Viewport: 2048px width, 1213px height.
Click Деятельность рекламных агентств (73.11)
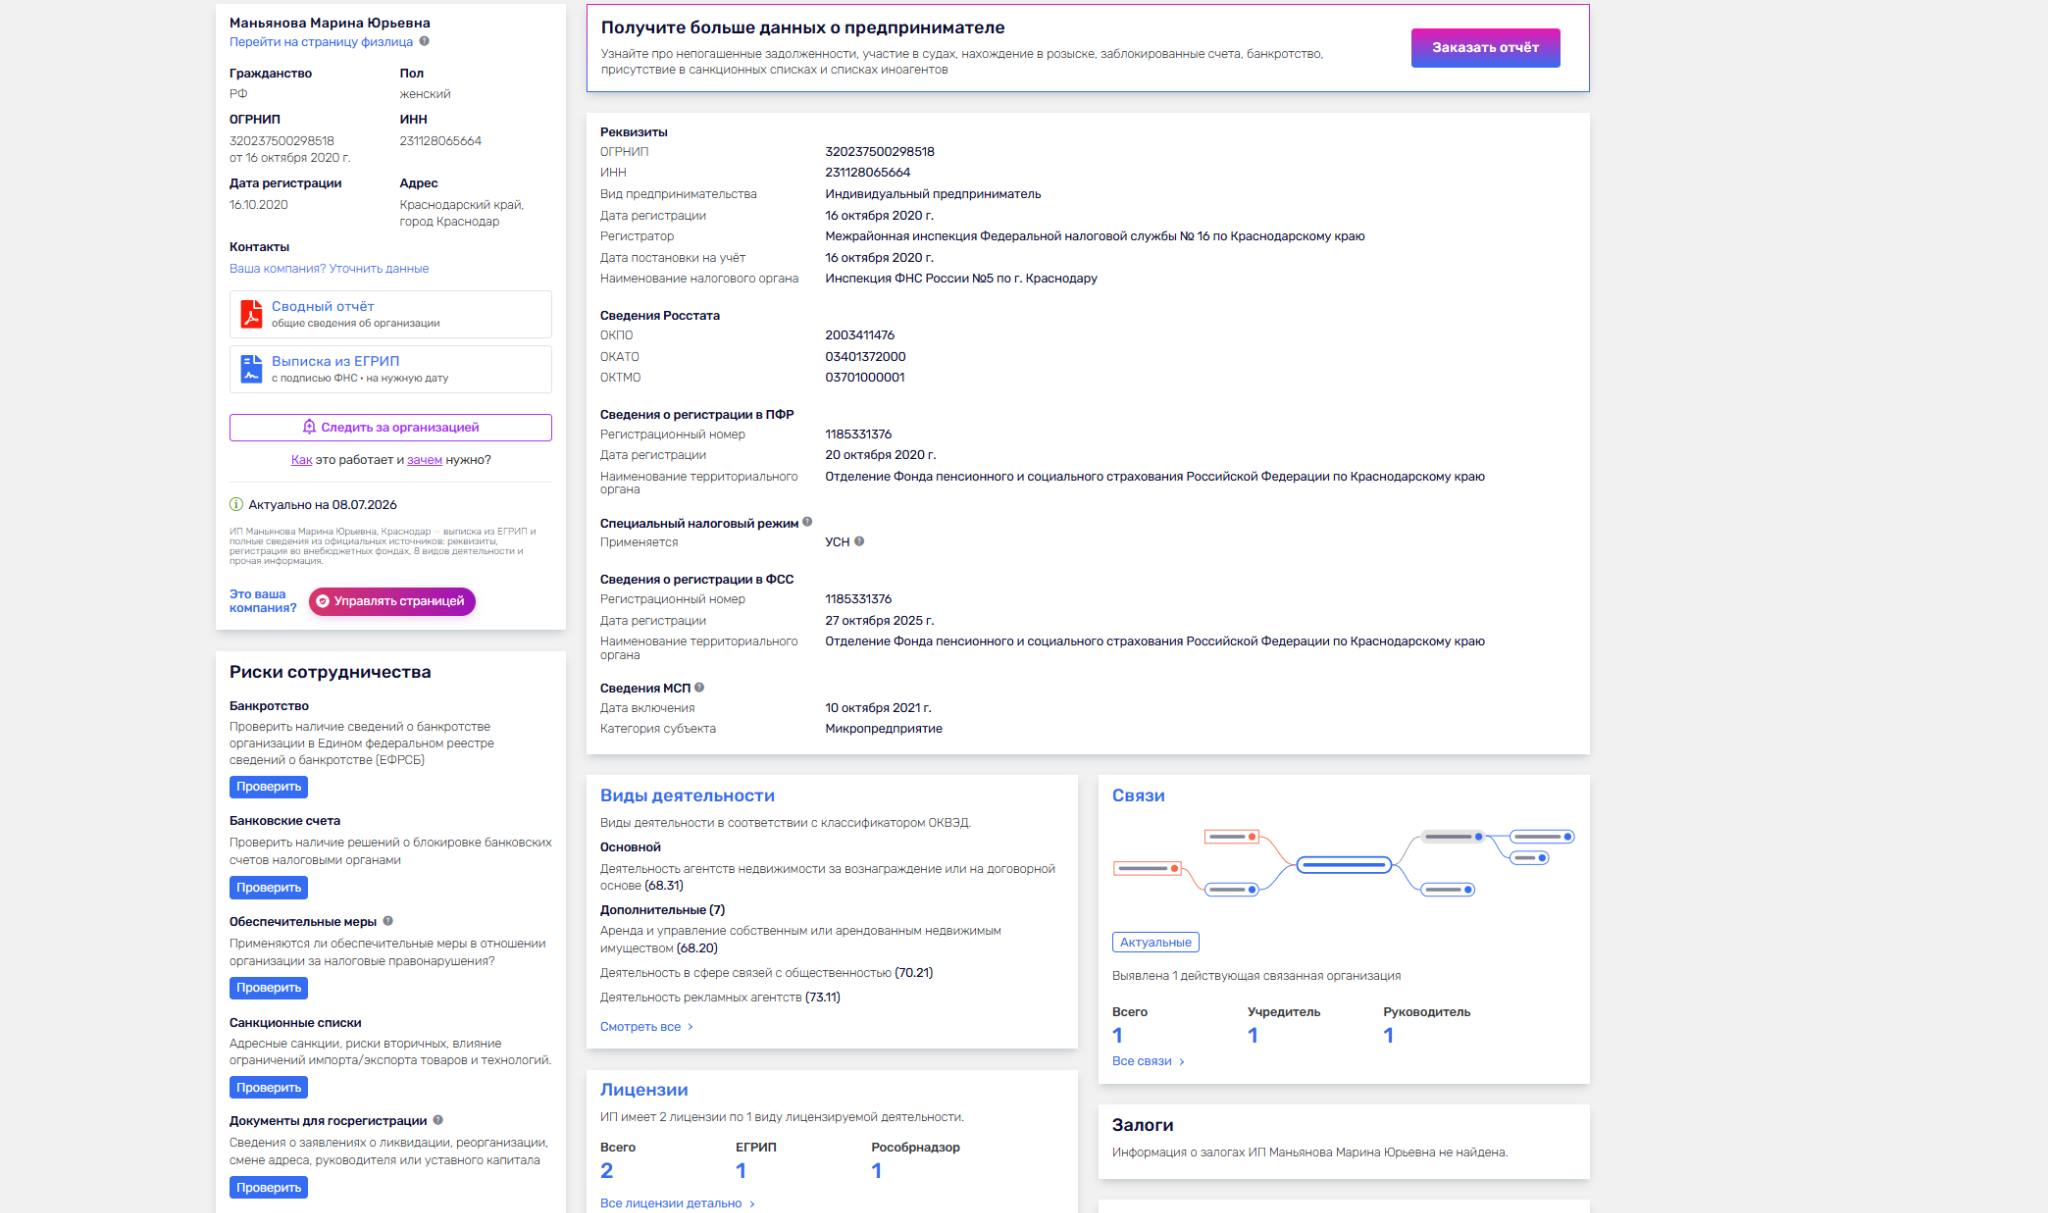(x=720, y=997)
